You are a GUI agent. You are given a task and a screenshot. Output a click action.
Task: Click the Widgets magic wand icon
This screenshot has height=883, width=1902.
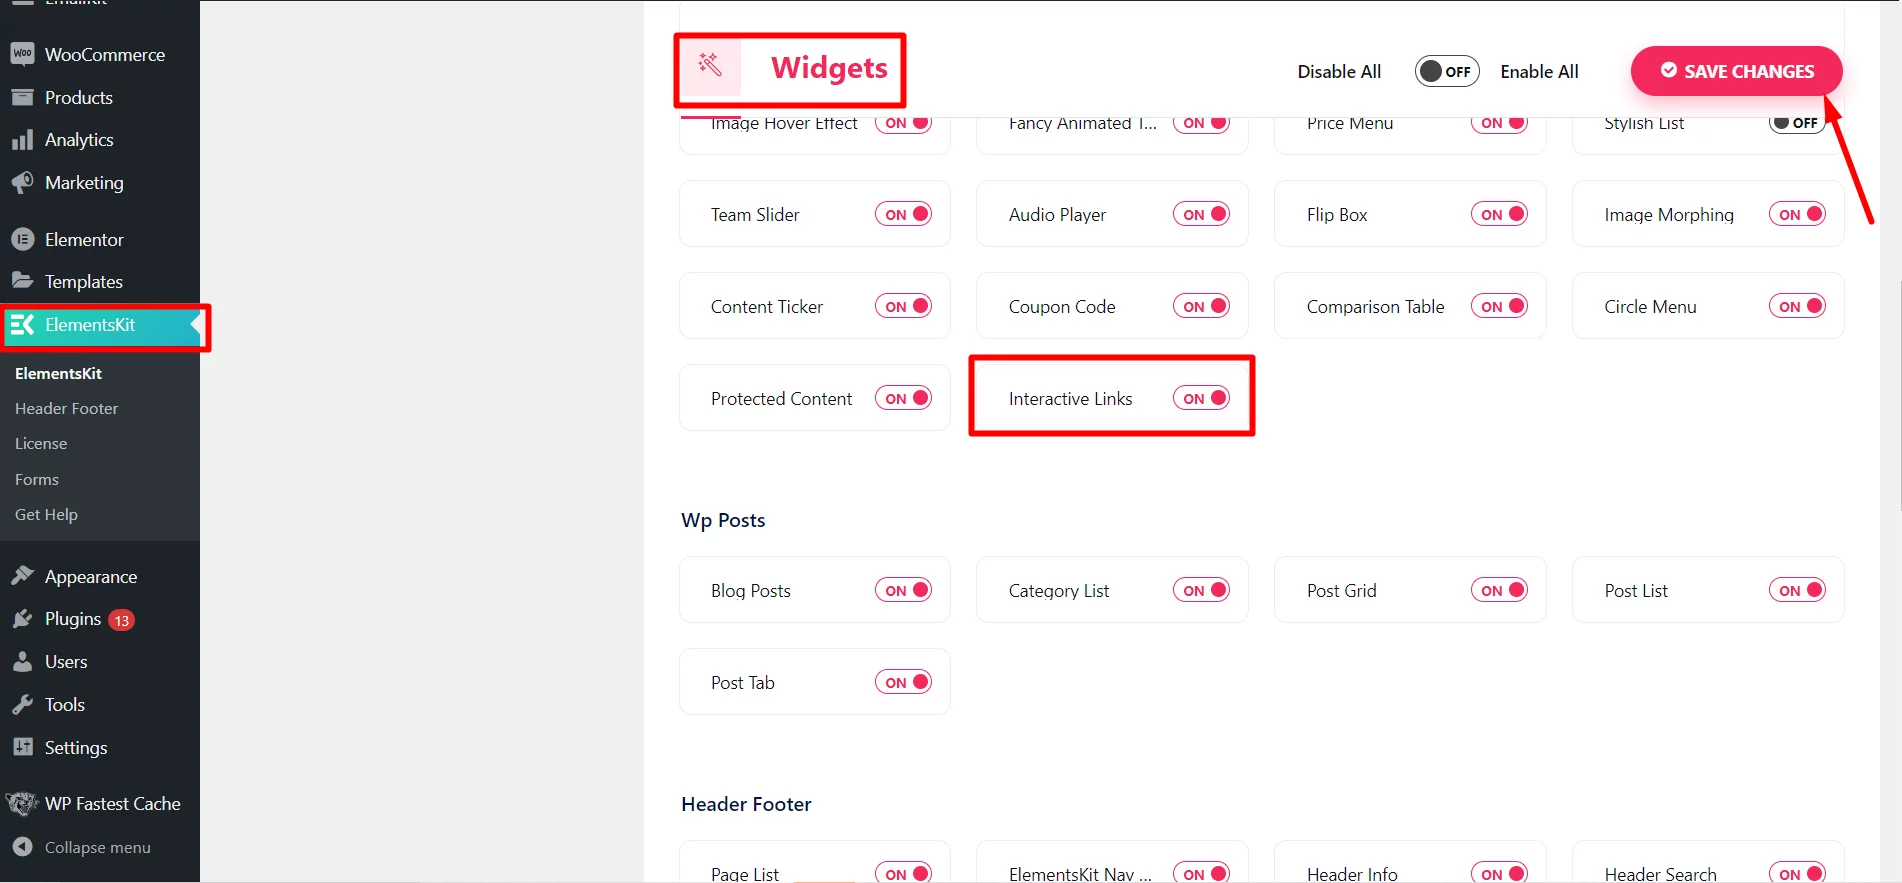pyautogui.click(x=710, y=65)
